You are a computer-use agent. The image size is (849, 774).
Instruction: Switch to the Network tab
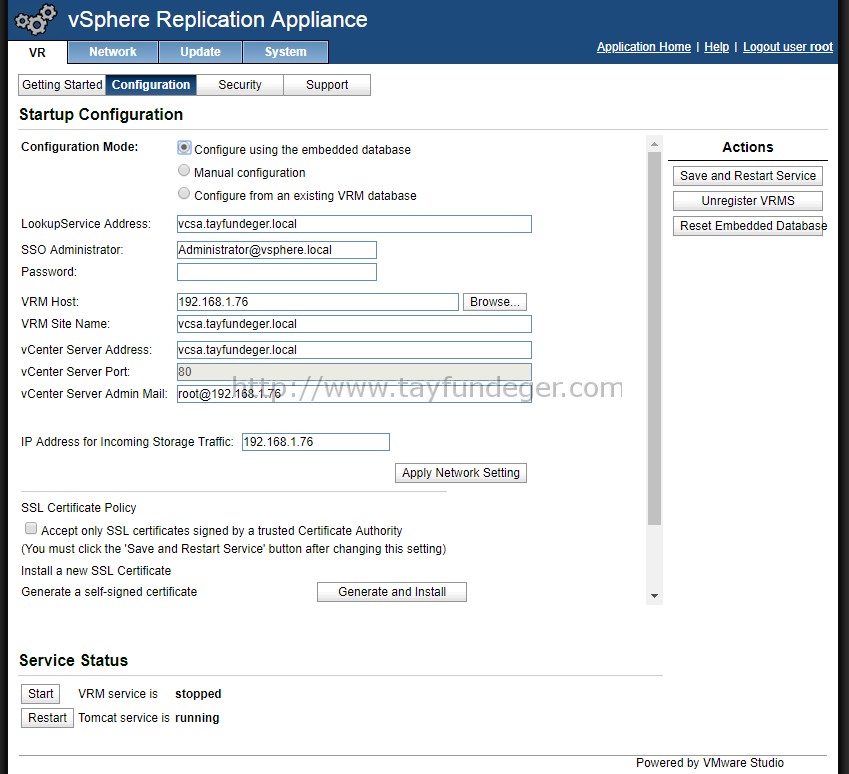point(113,52)
